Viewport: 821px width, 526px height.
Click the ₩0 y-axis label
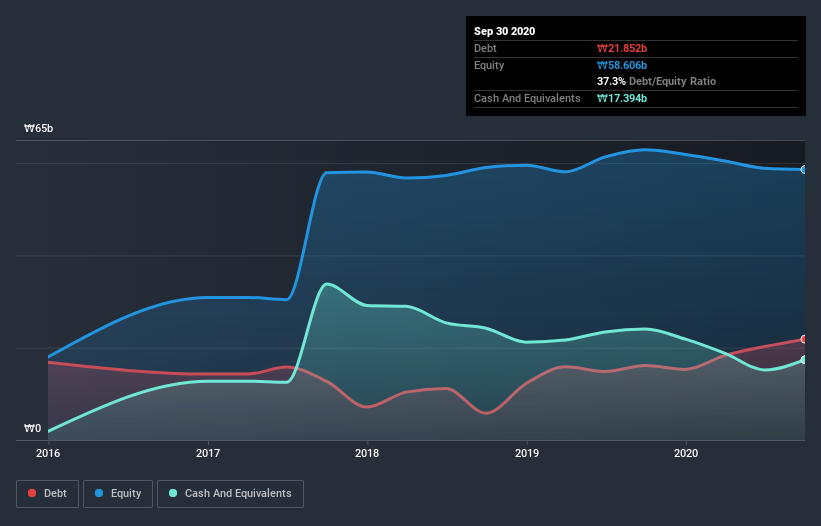(32, 428)
